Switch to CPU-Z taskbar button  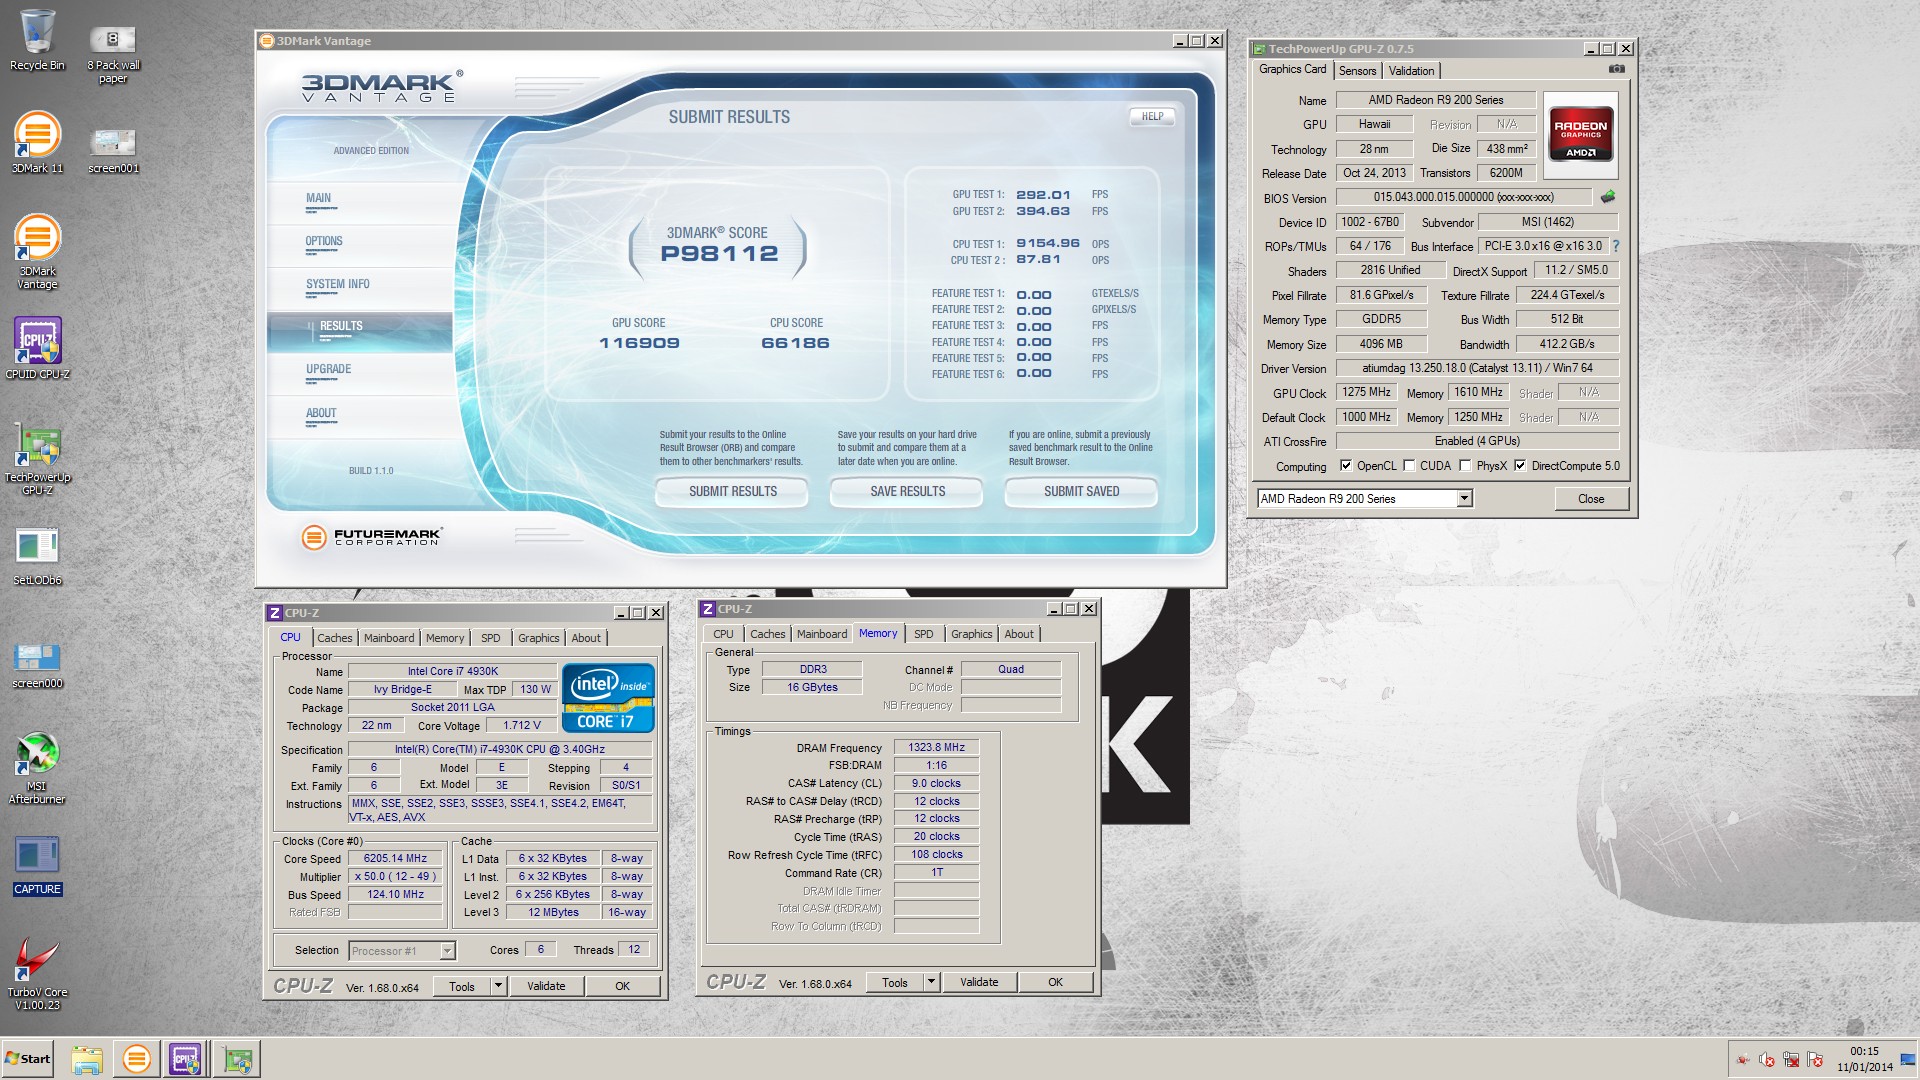point(186,1059)
